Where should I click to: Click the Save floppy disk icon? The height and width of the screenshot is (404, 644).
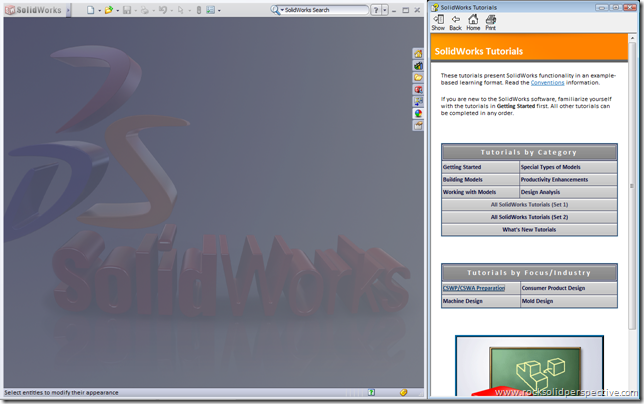click(127, 10)
